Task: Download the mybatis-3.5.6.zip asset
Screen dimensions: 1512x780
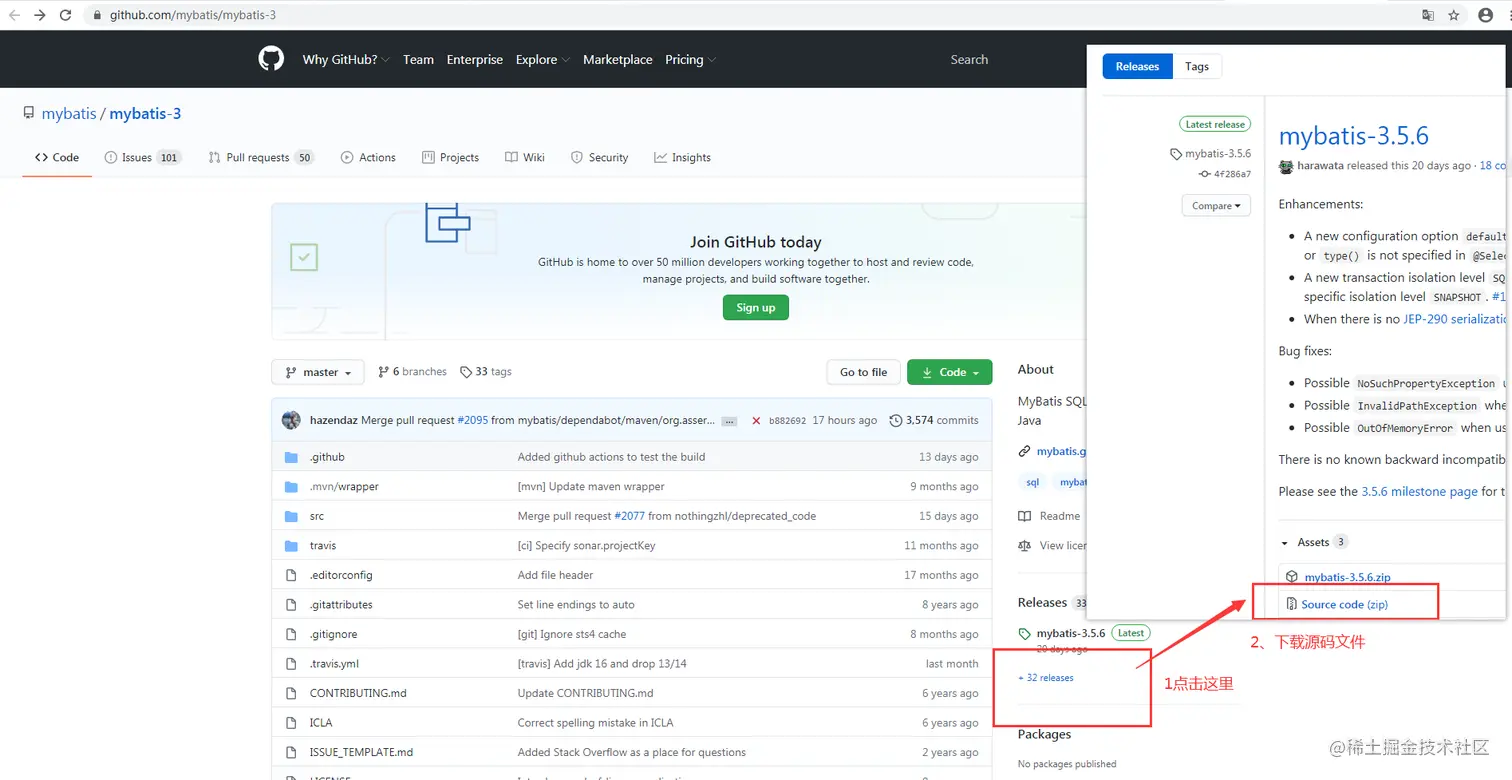Action: 1347,577
